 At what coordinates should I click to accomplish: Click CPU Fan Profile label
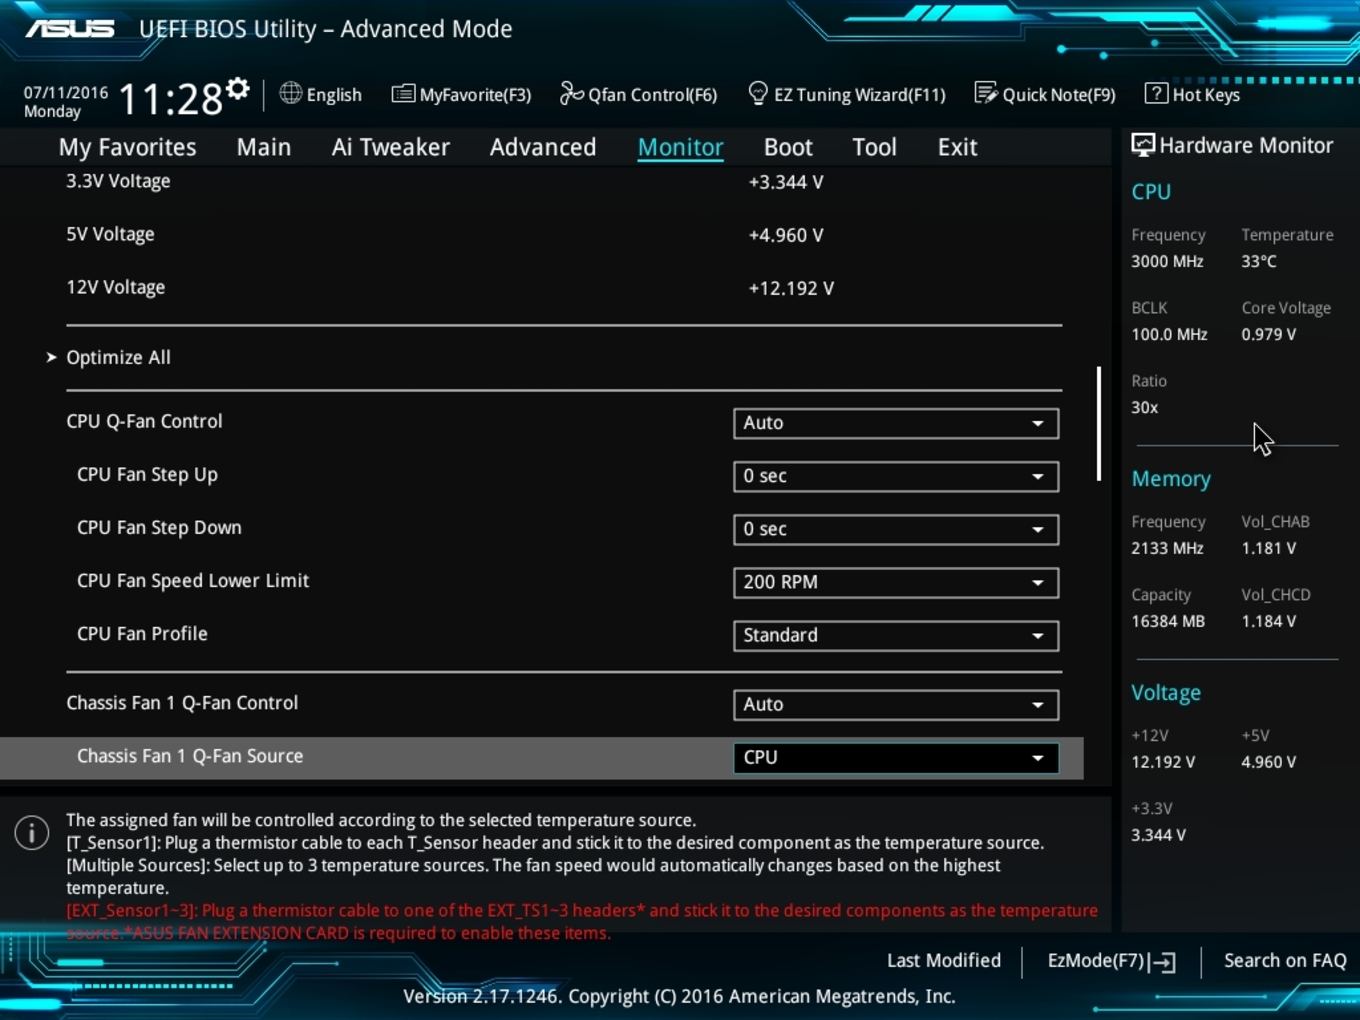coord(142,634)
